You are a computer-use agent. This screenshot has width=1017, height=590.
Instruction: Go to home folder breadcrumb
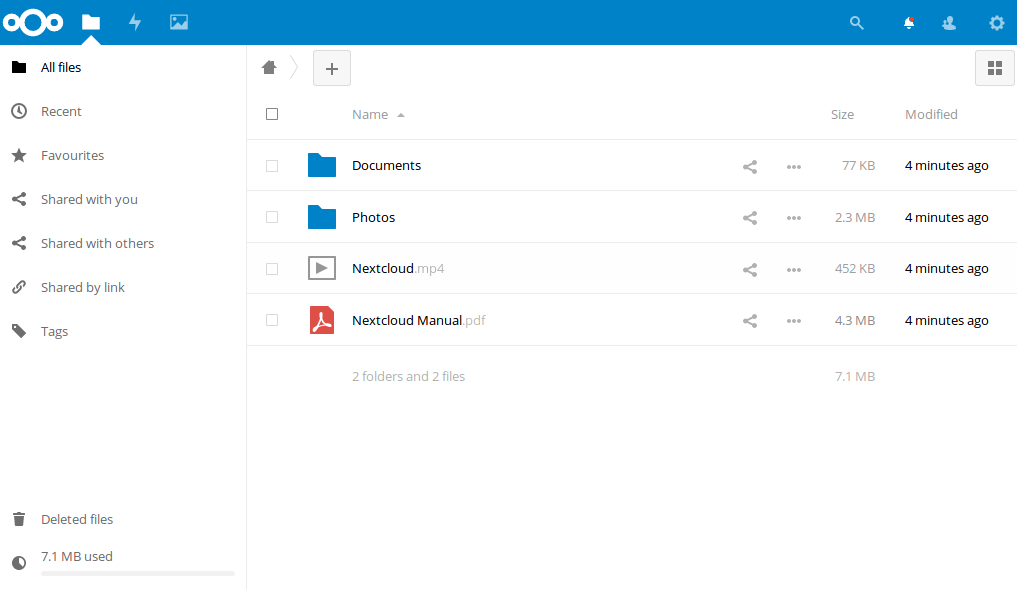269,67
